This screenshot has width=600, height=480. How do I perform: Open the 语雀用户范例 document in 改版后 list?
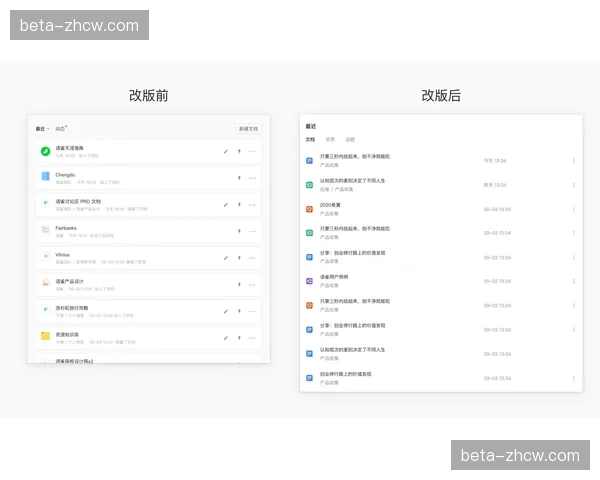pyautogui.click(x=334, y=277)
